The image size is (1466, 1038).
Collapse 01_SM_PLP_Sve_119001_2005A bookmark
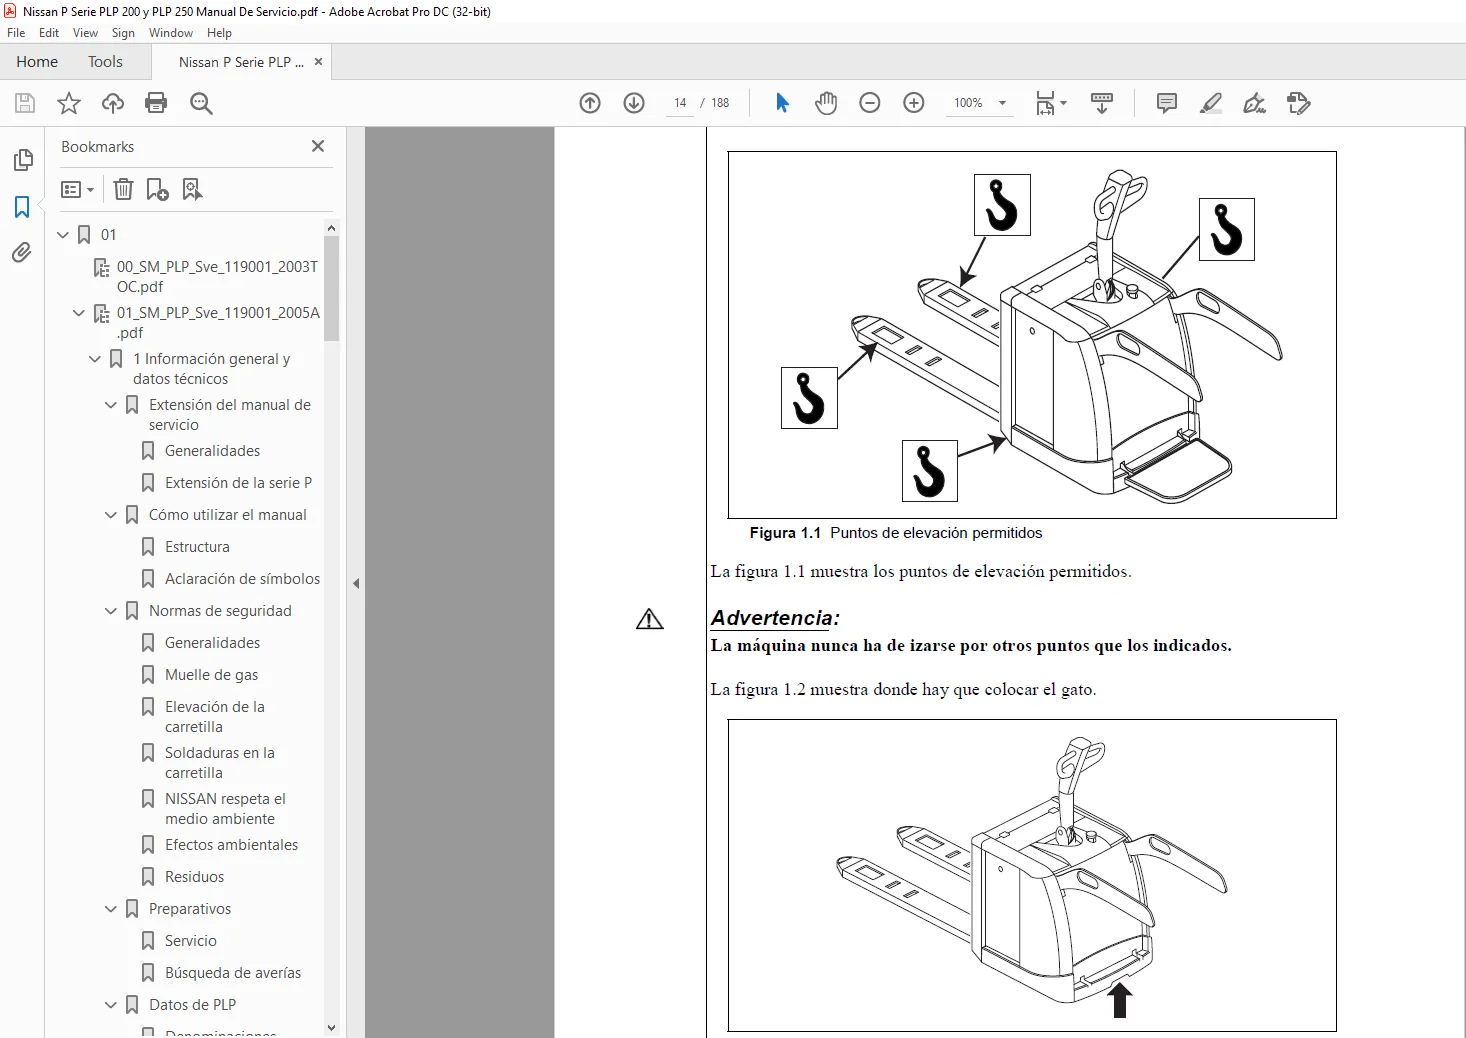pos(79,313)
